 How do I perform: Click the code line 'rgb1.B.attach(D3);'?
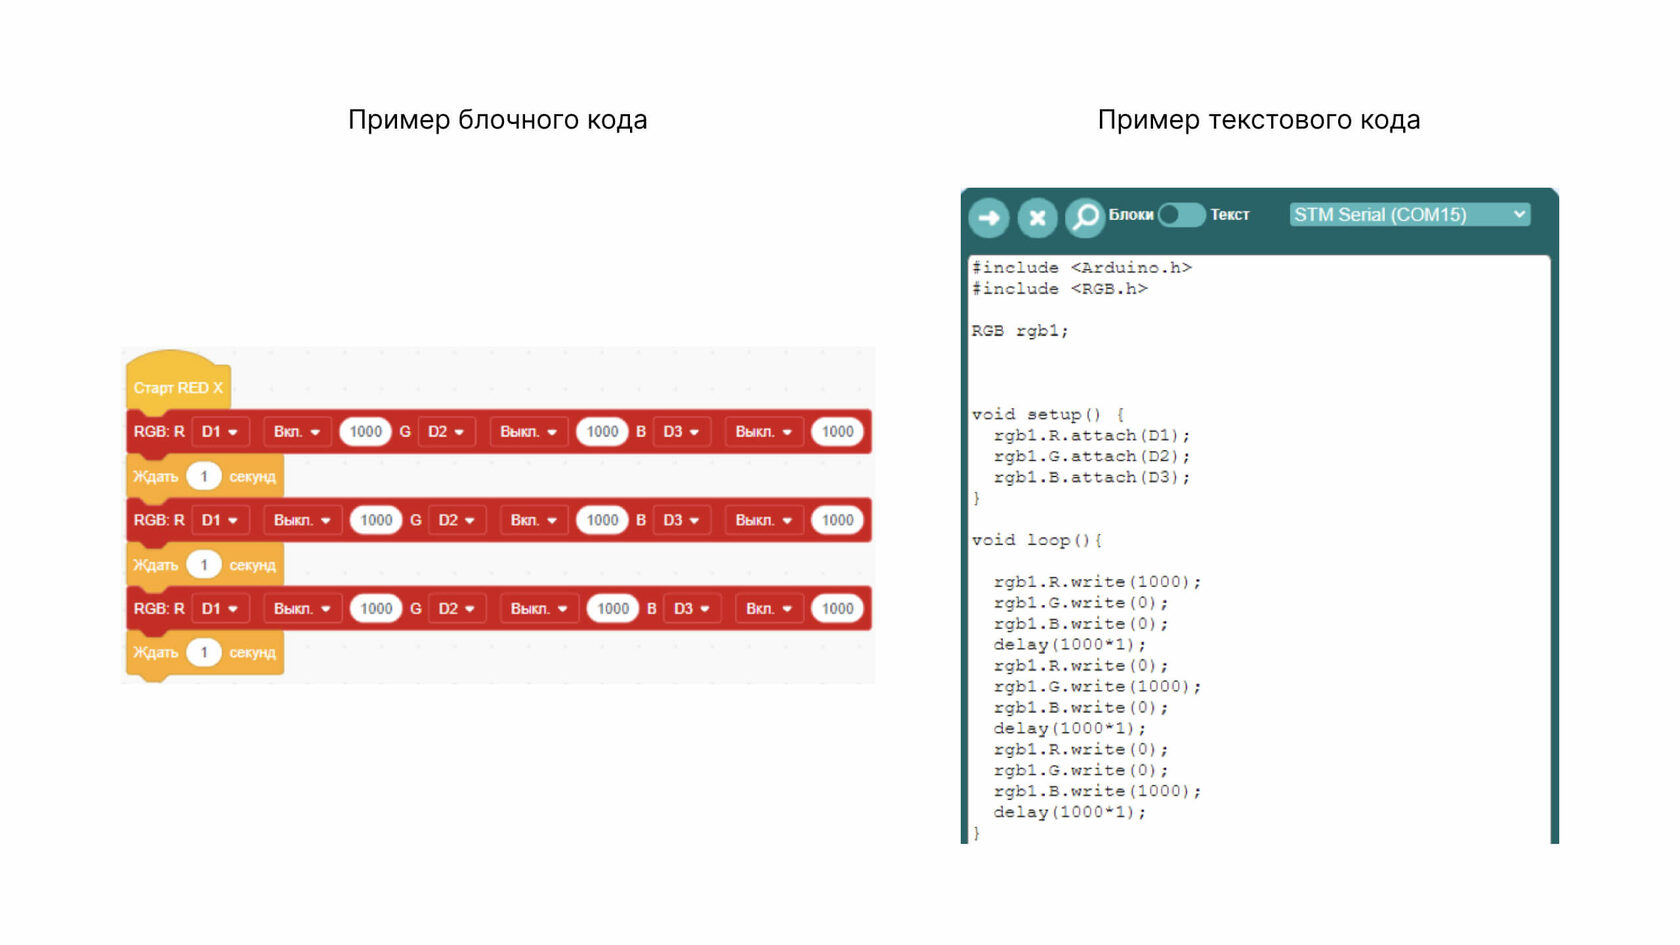[x=1092, y=477]
